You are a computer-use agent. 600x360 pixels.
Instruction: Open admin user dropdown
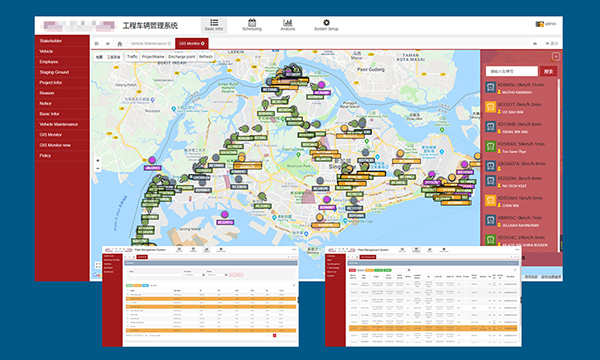546,24
